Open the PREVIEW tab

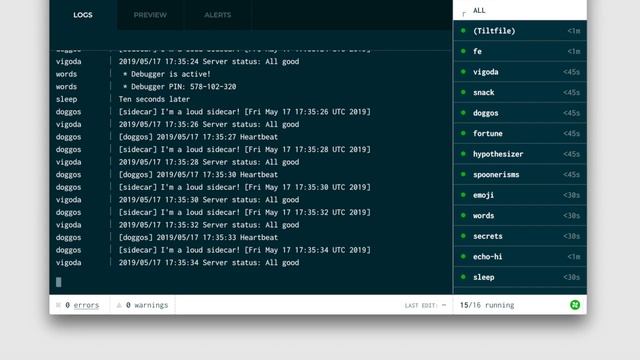150,15
